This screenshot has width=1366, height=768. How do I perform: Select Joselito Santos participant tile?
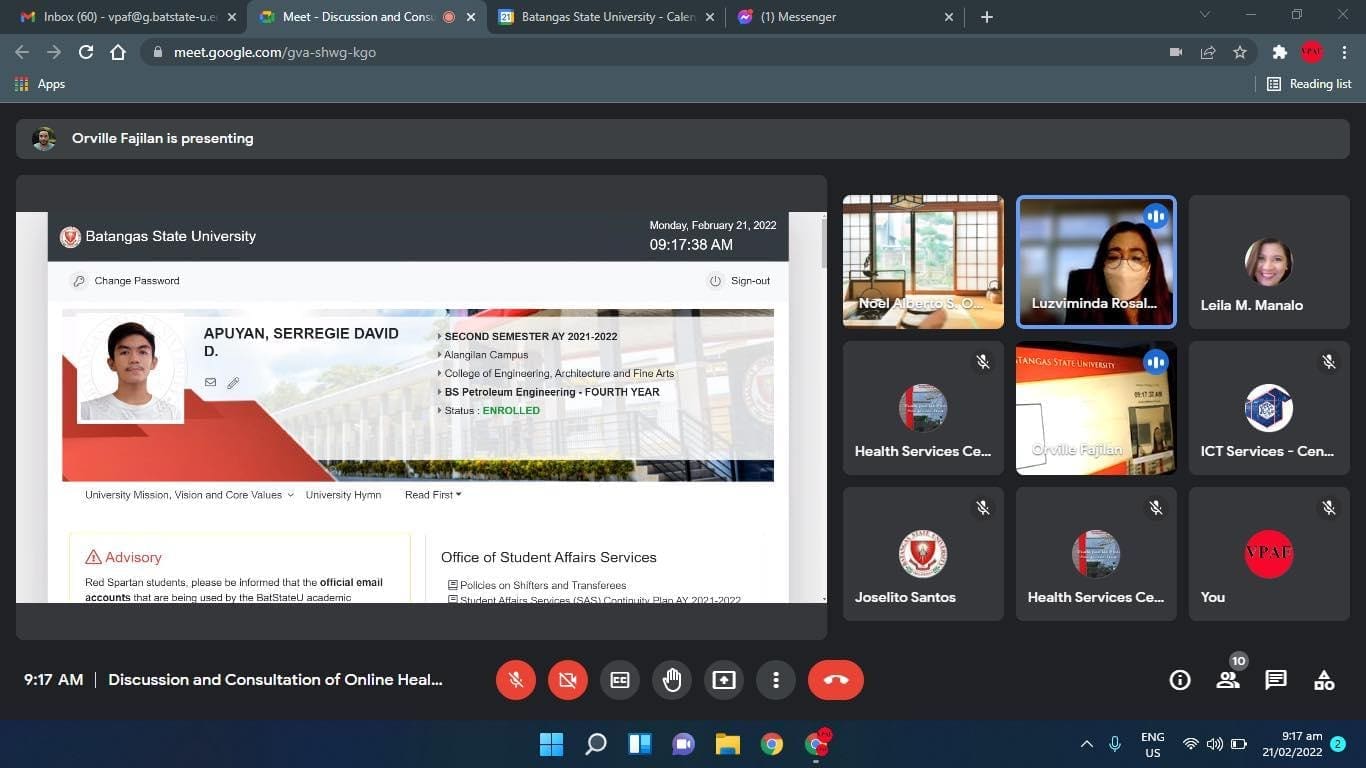point(923,554)
